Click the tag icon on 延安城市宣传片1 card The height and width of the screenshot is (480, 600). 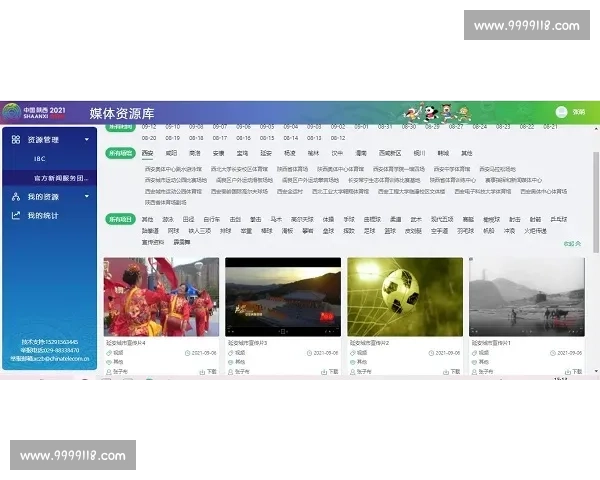pos(474,353)
